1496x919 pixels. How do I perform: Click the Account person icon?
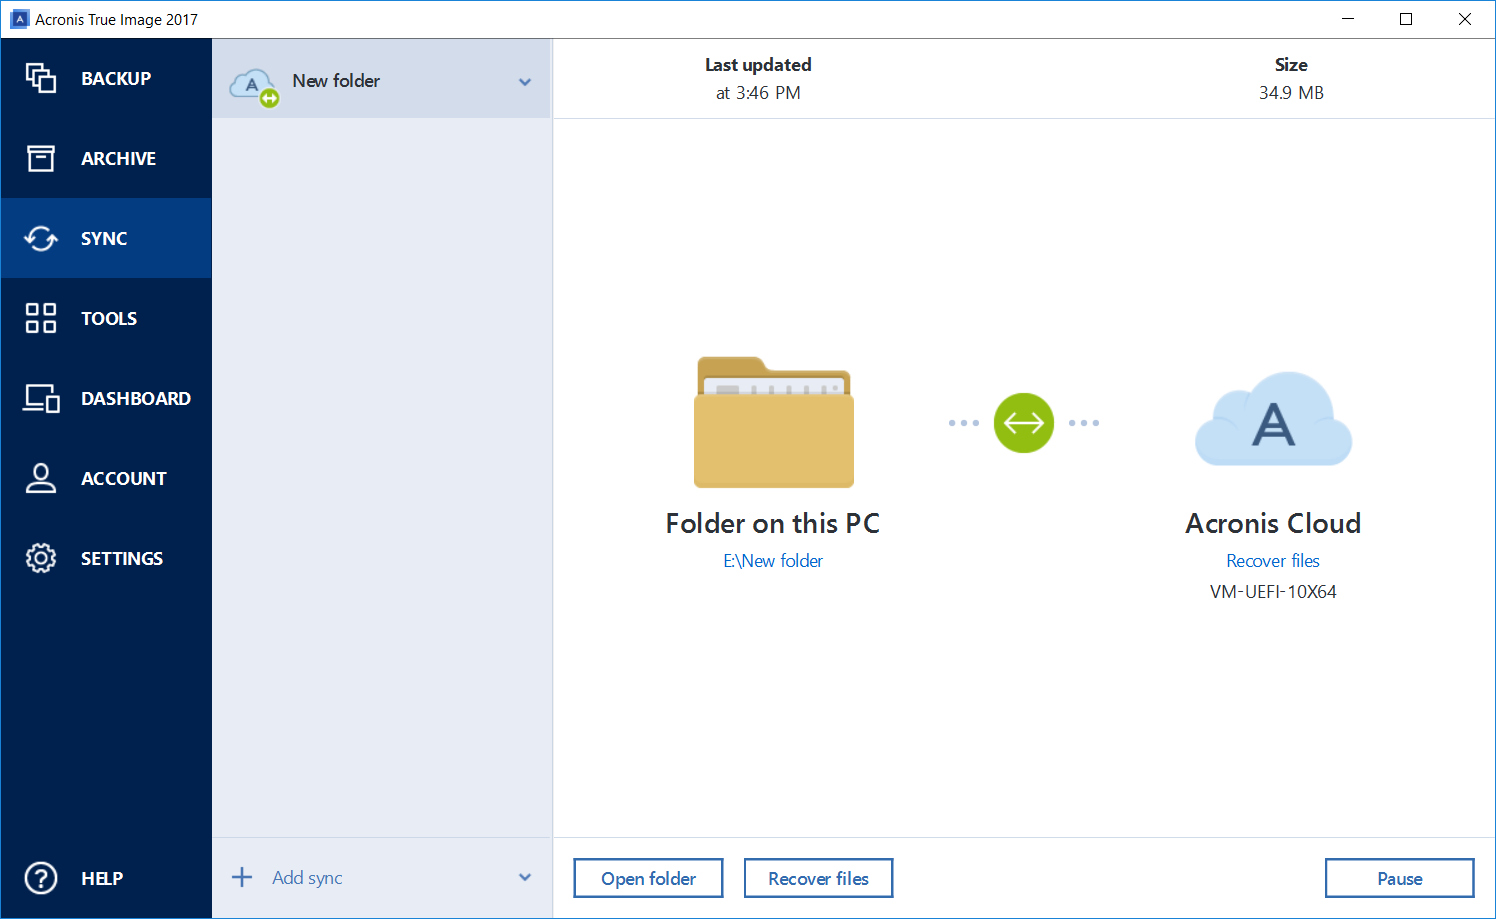pos(41,478)
